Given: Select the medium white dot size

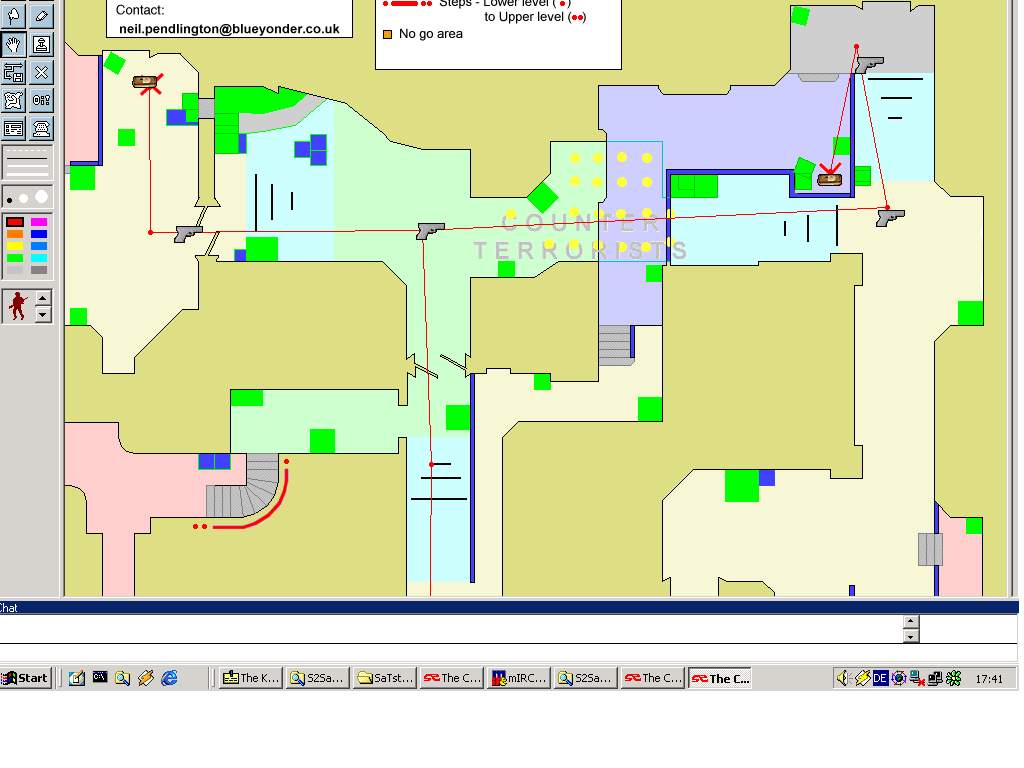Looking at the screenshot, I should click(x=24, y=198).
